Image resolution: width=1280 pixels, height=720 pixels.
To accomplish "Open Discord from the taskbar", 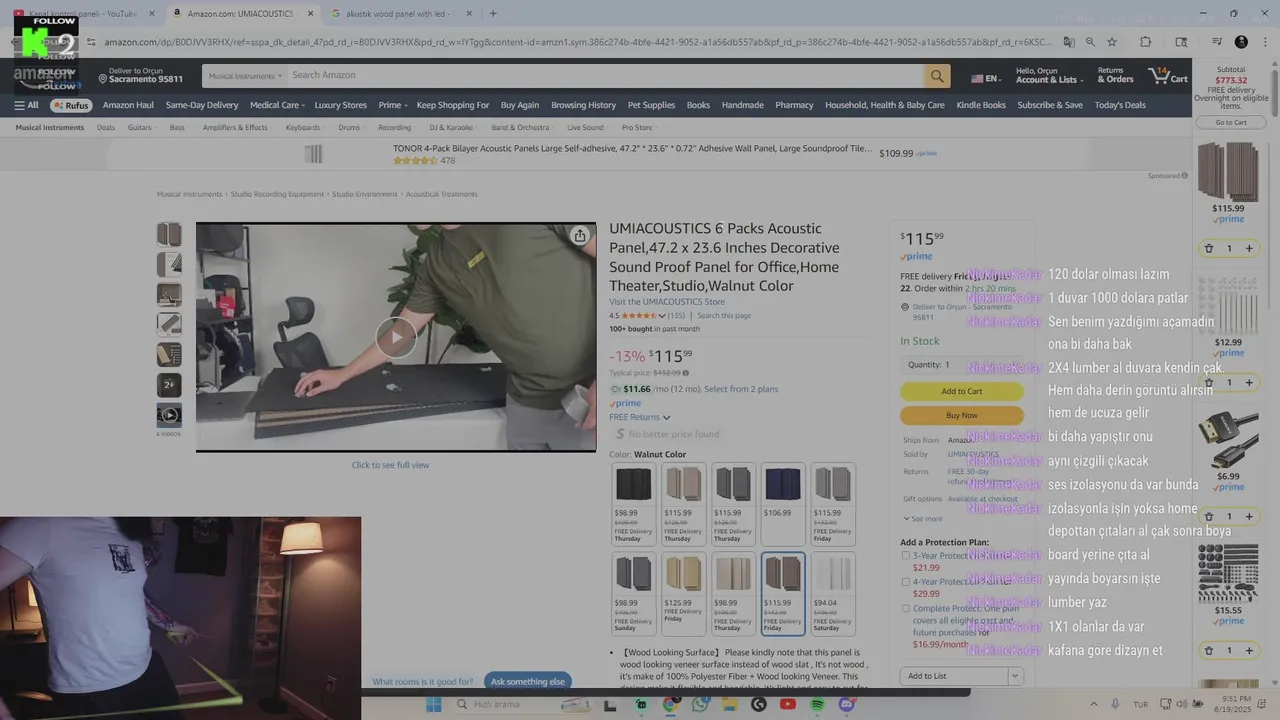I will tap(847, 705).
